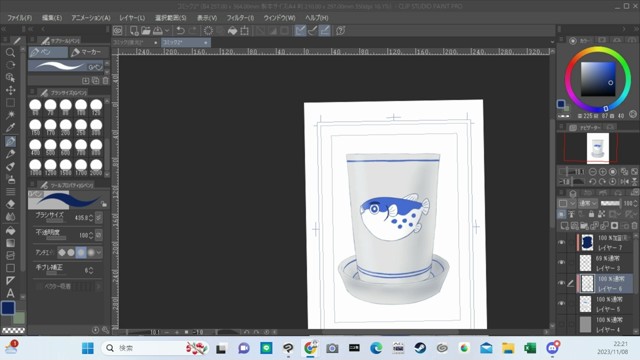Screen dimensions: 640x360
Task: Click the green sub drawing color swatch
Action: click(19, 318)
